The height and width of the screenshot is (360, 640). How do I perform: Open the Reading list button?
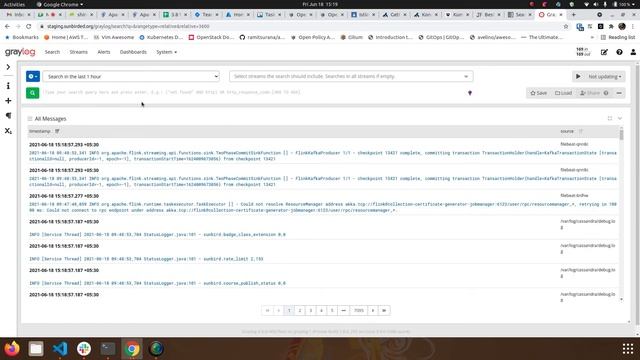[618, 37]
